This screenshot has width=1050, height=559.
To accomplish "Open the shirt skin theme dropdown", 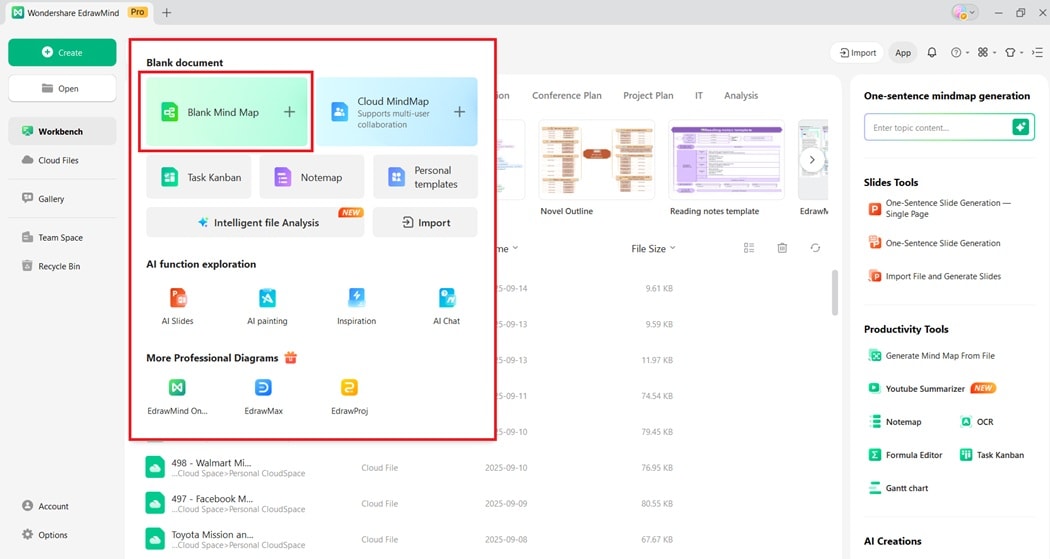I will (1013, 52).
